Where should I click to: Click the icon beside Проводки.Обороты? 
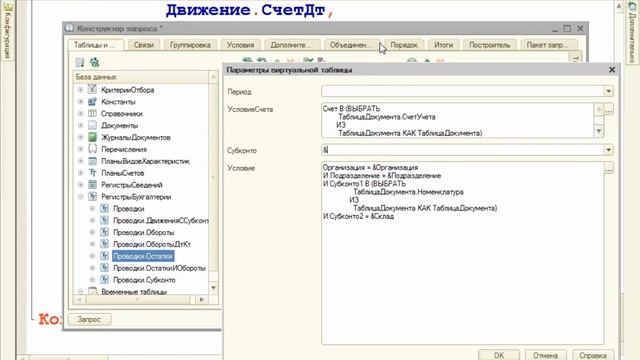104,232
